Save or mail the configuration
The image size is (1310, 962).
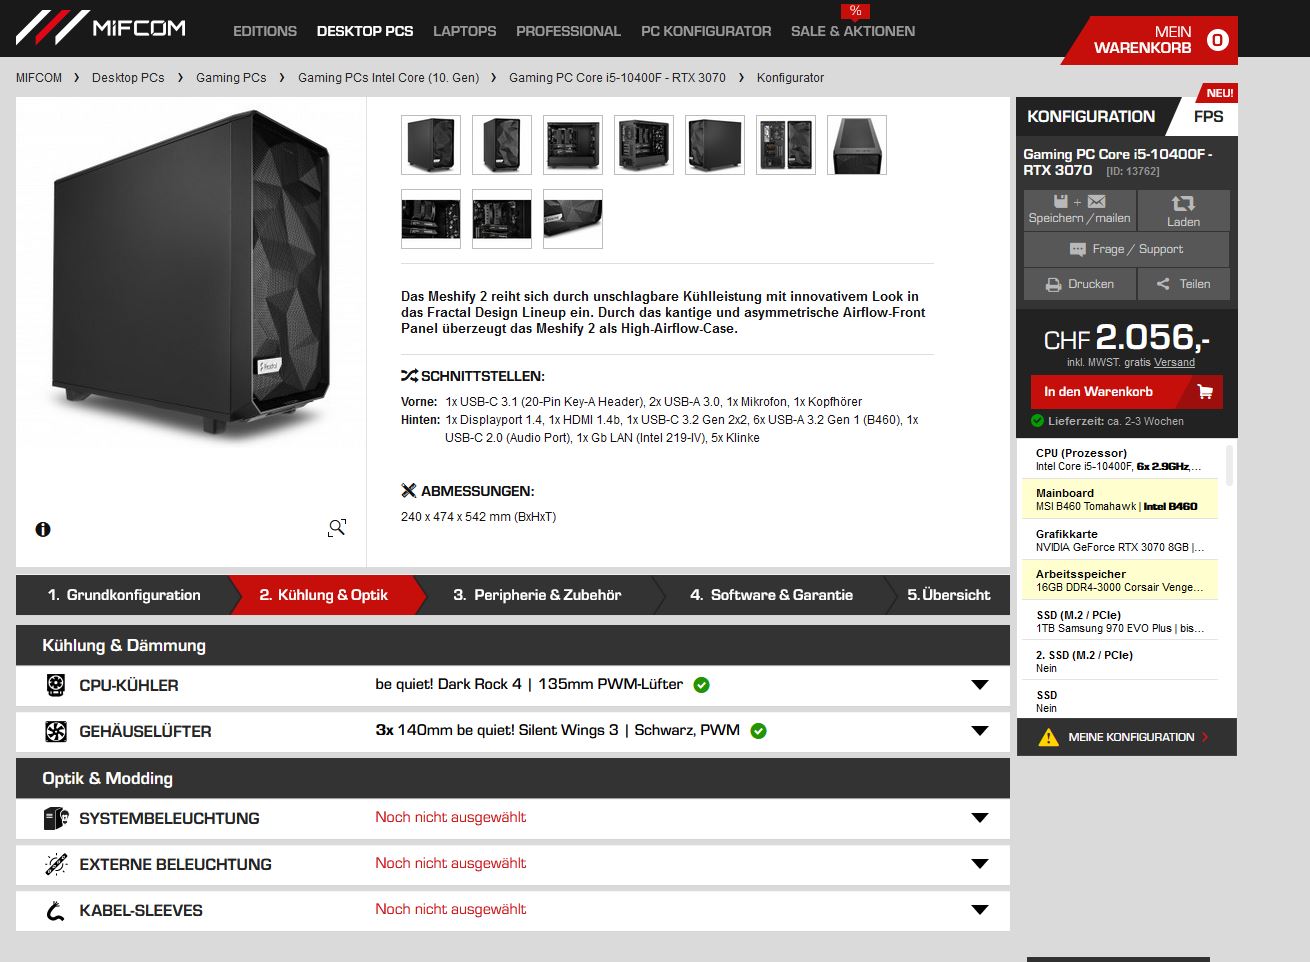[1080, 210]
